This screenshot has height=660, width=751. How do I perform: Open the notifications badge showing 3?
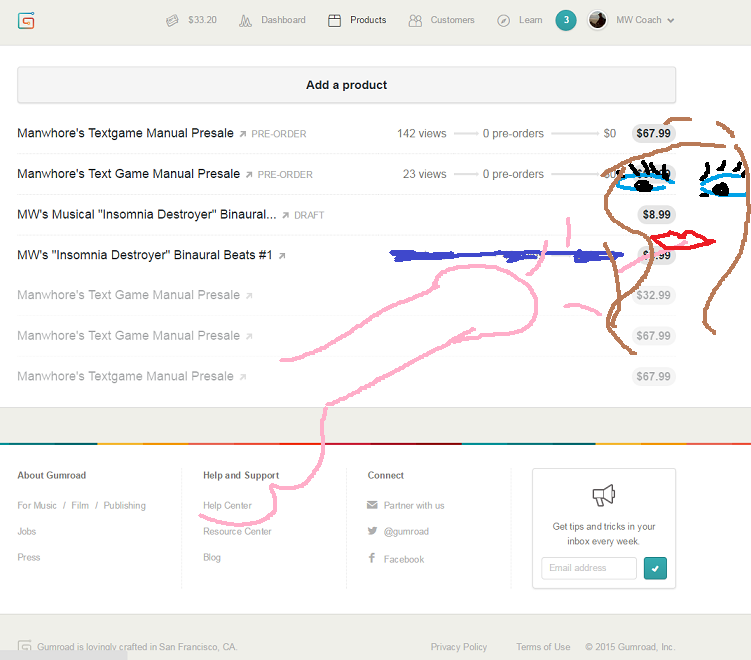click(x=566, y=20)
